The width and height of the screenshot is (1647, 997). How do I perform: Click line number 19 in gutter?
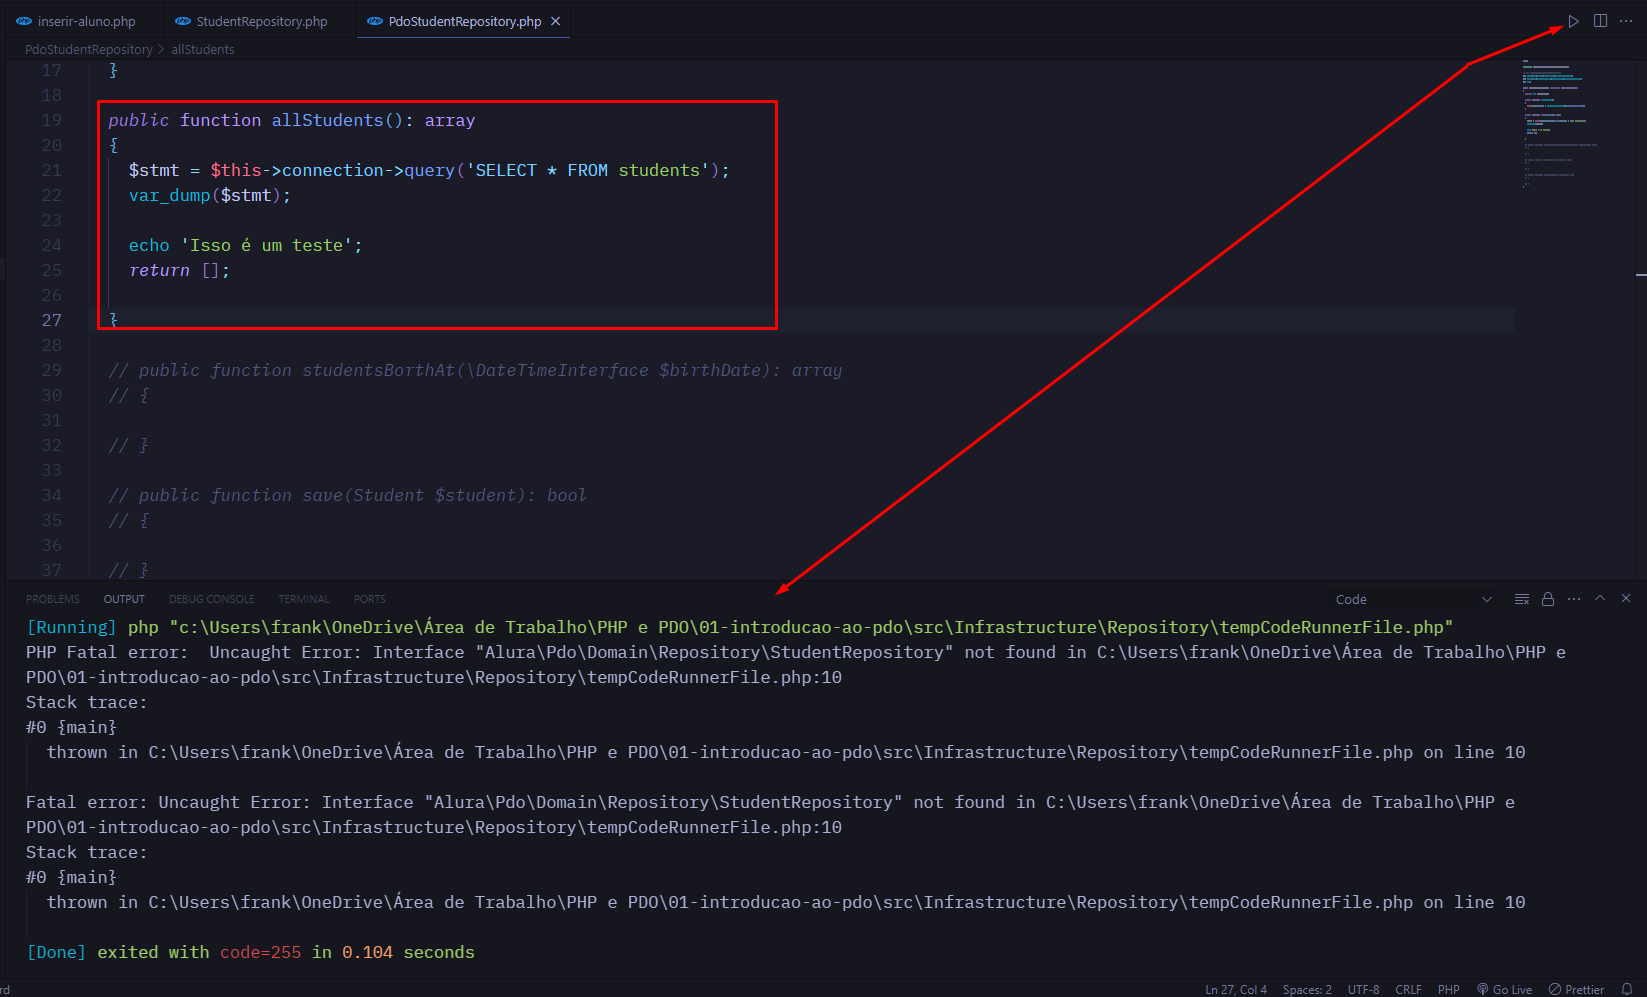point(52,120)
